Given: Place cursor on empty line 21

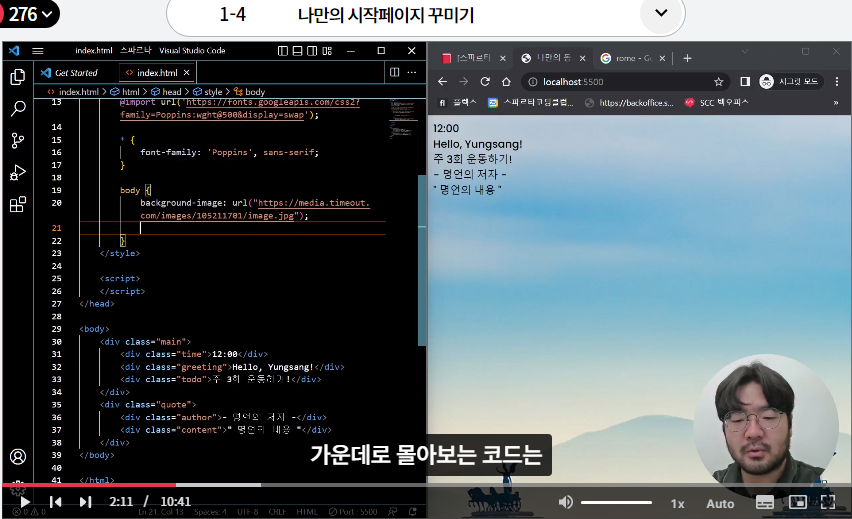Looking at the screenshot, I should (233, 228).
